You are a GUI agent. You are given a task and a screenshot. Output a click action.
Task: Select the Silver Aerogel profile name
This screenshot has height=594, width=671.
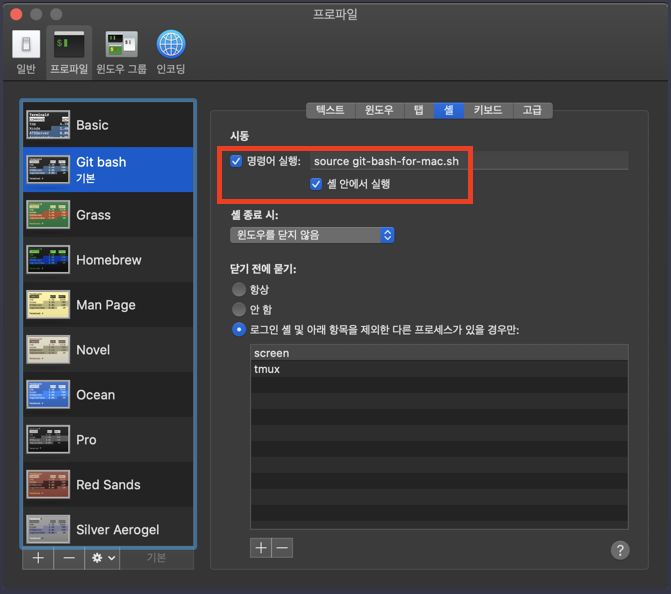click(x=118, y=530)
